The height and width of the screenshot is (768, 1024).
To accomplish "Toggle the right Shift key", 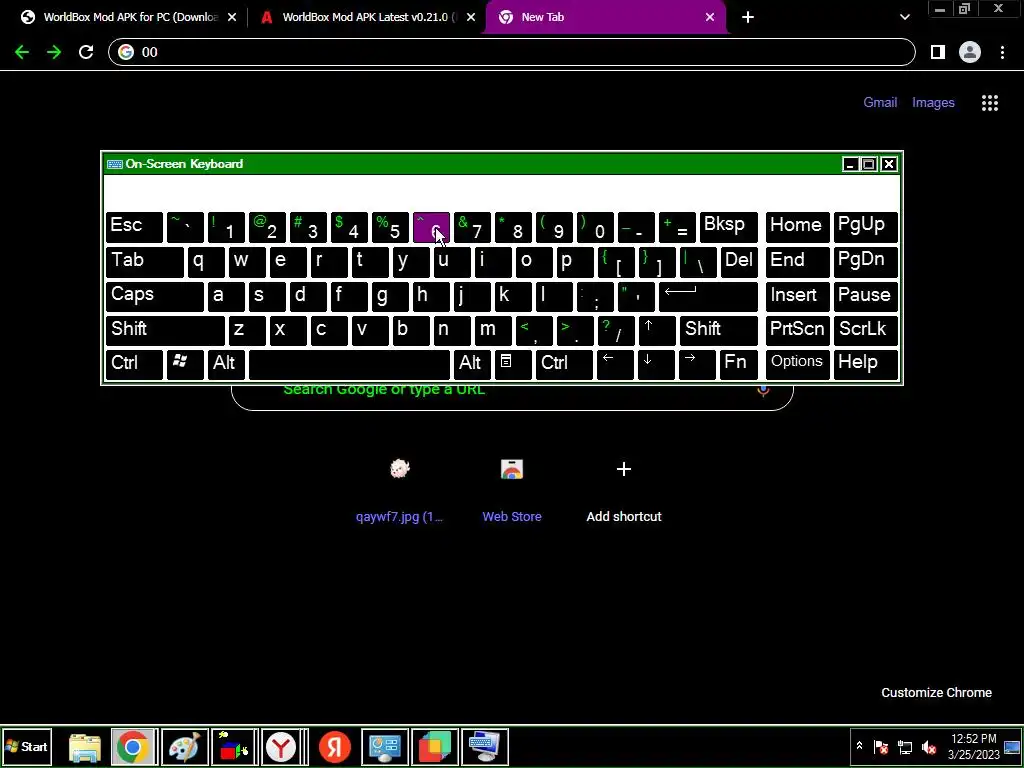I will point(718,330).
